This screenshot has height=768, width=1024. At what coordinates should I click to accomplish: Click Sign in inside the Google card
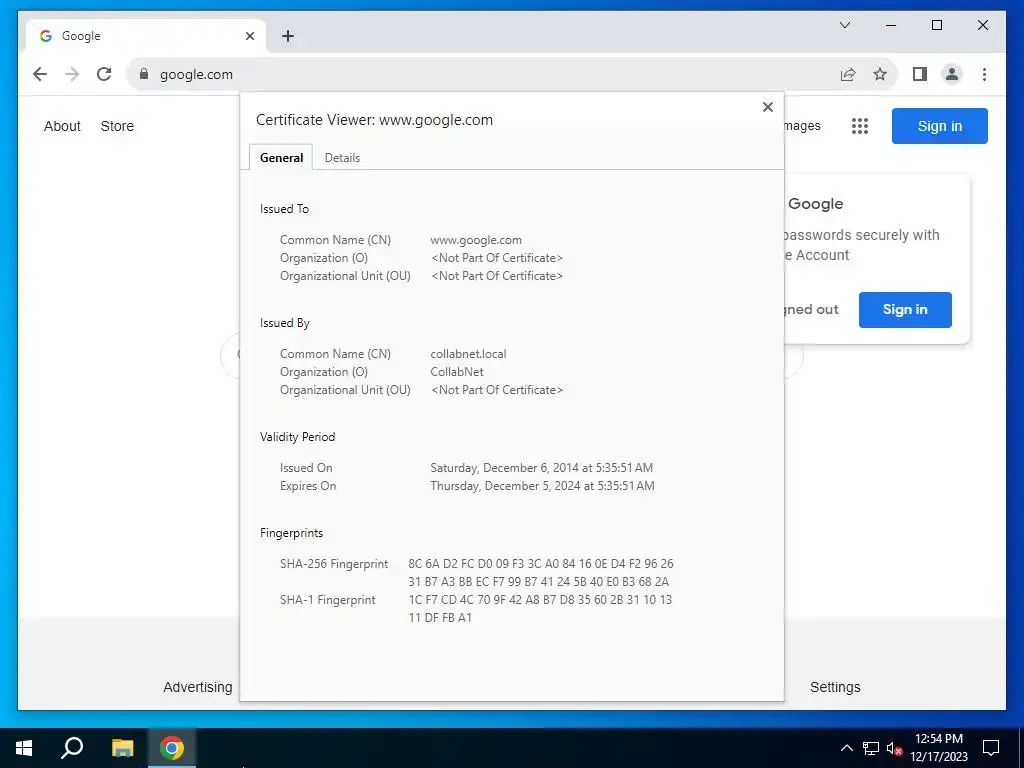(x=904, y=310)
